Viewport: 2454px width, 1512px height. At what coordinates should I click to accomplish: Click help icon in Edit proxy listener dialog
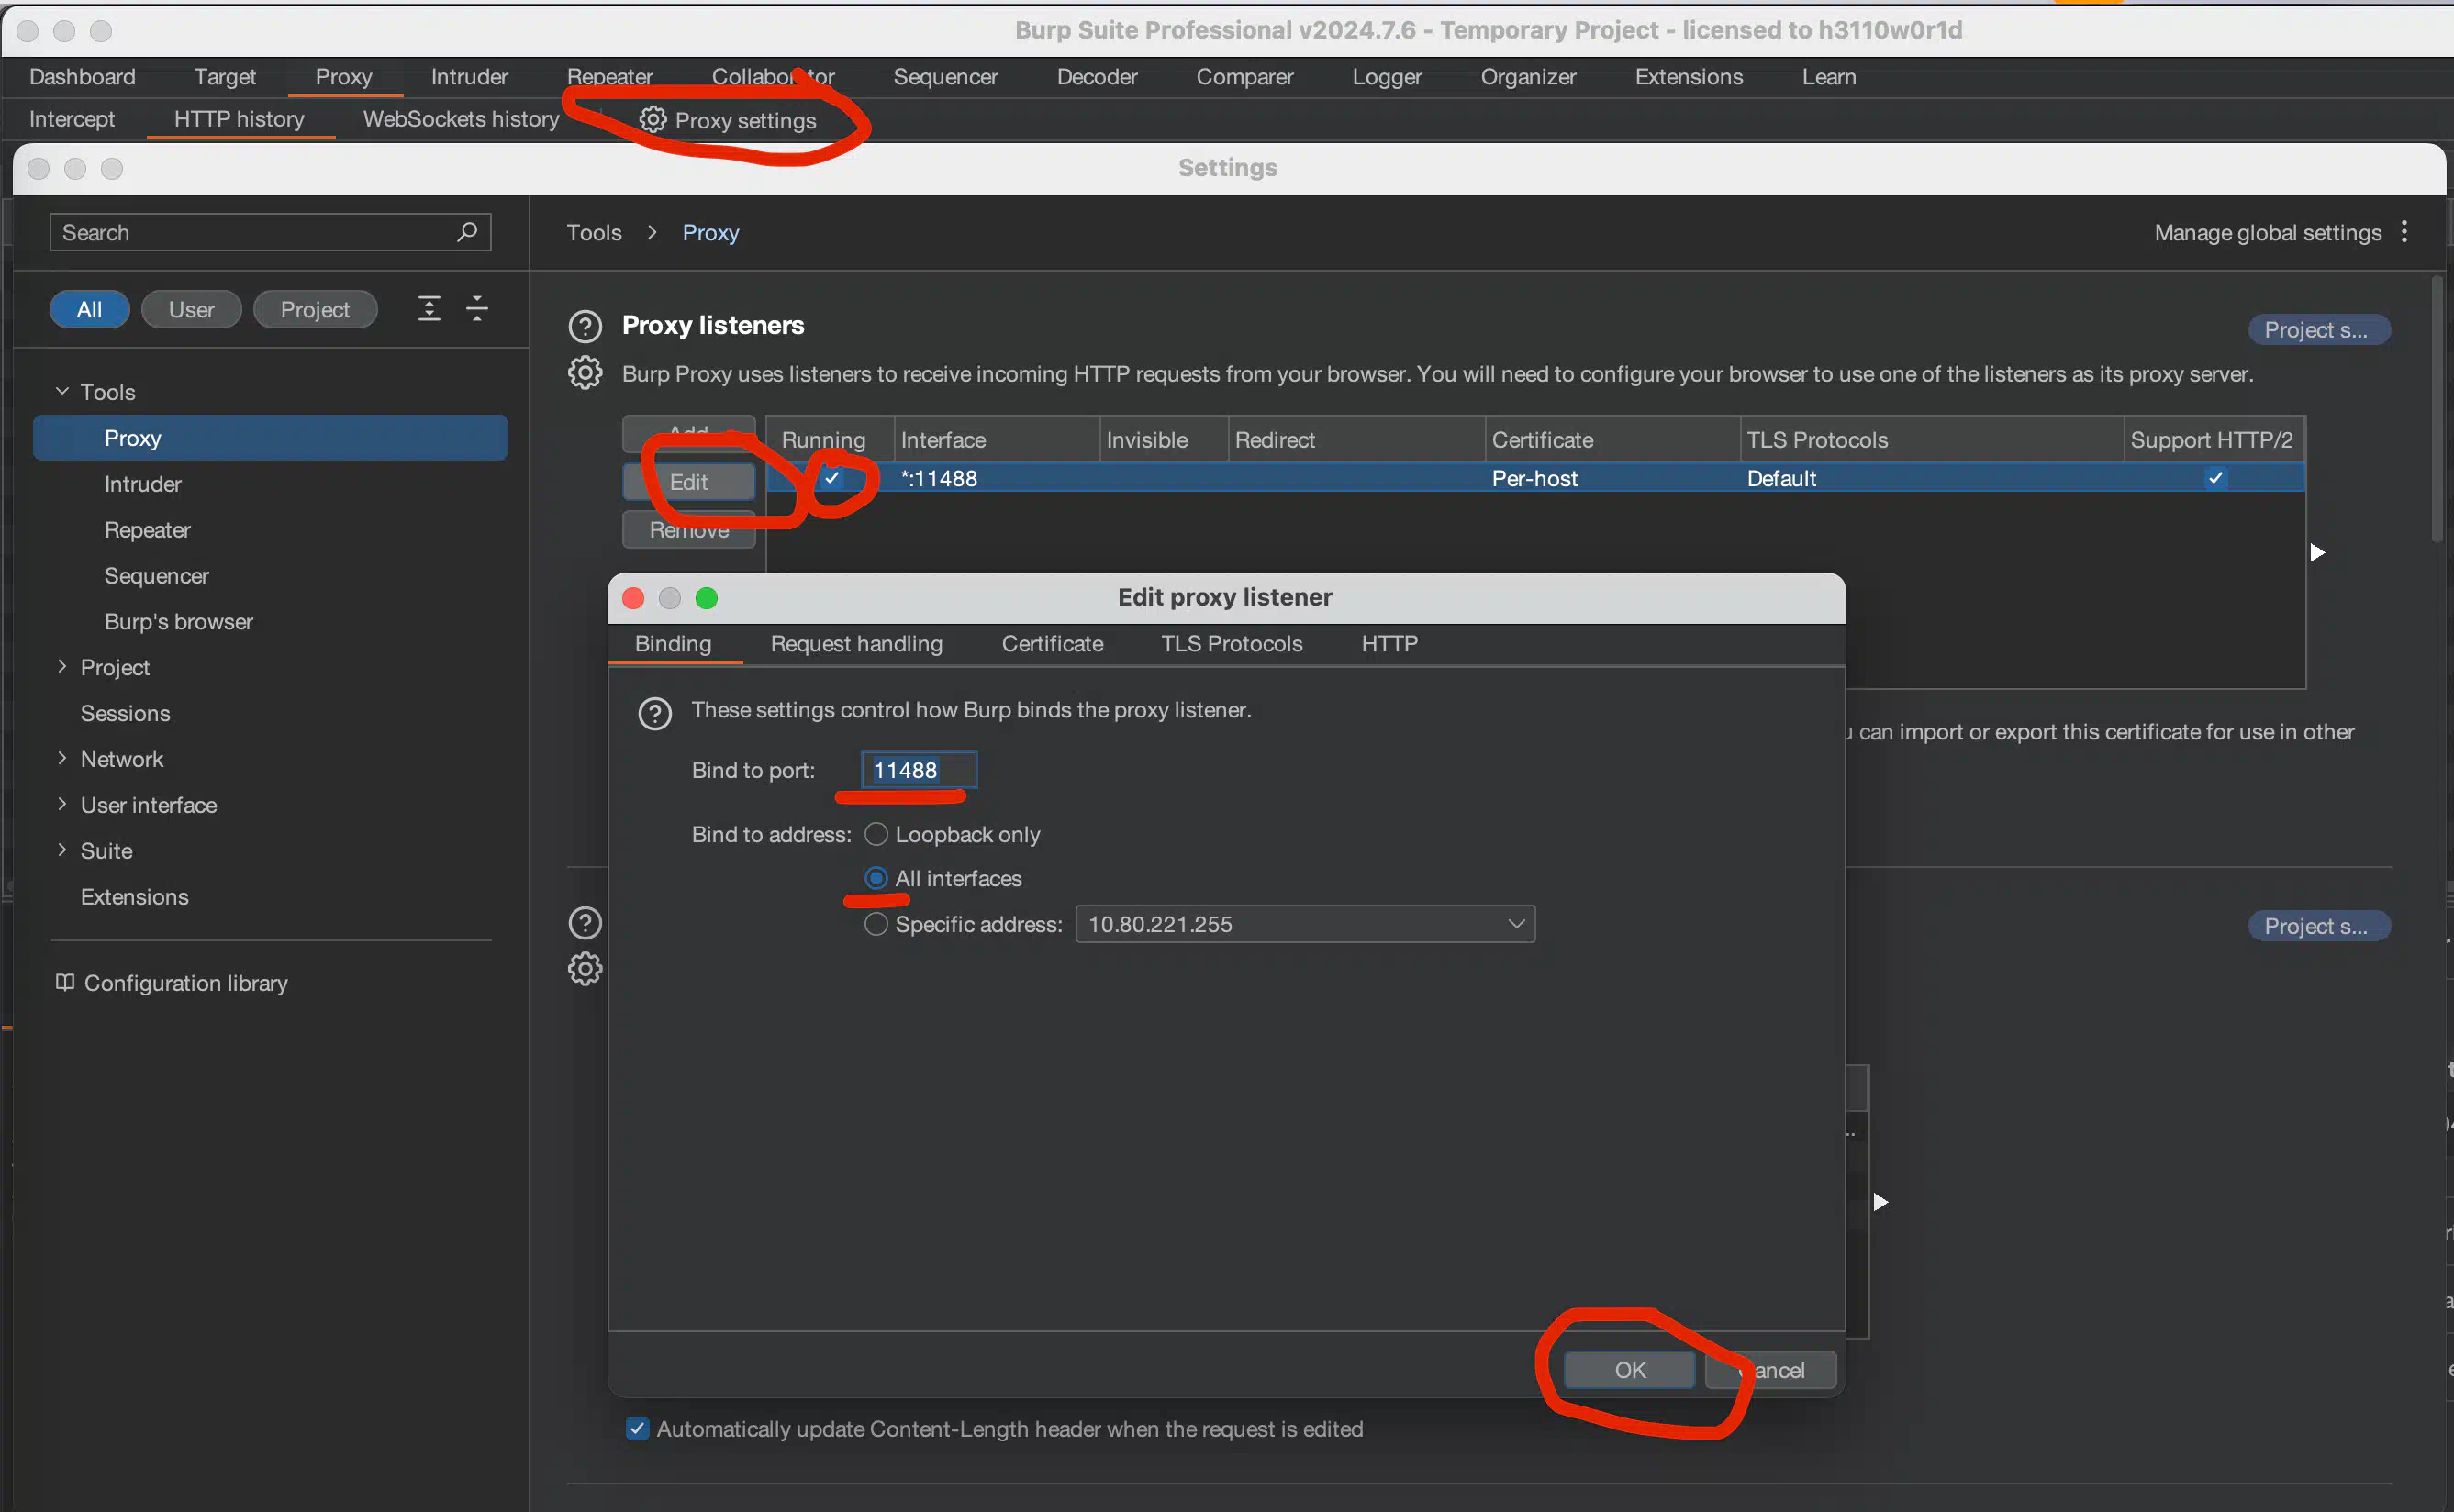655,713
